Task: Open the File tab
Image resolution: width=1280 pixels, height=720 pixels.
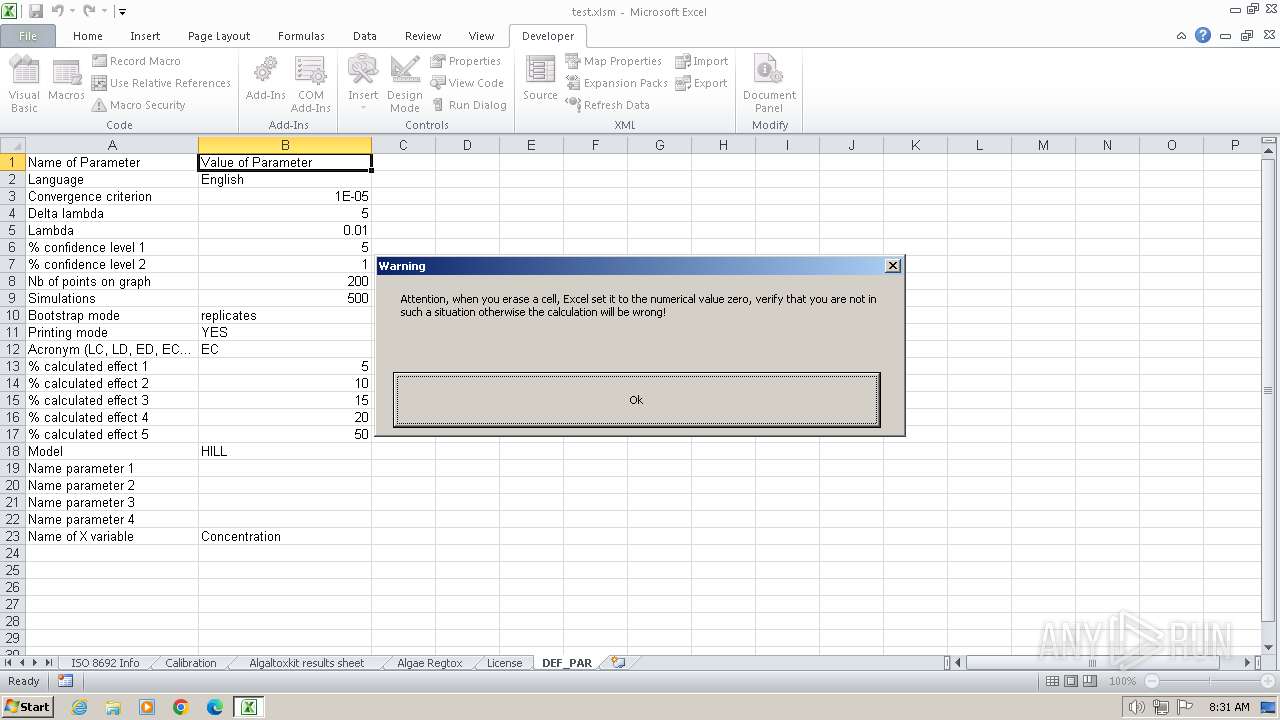Action: (28, 36)
